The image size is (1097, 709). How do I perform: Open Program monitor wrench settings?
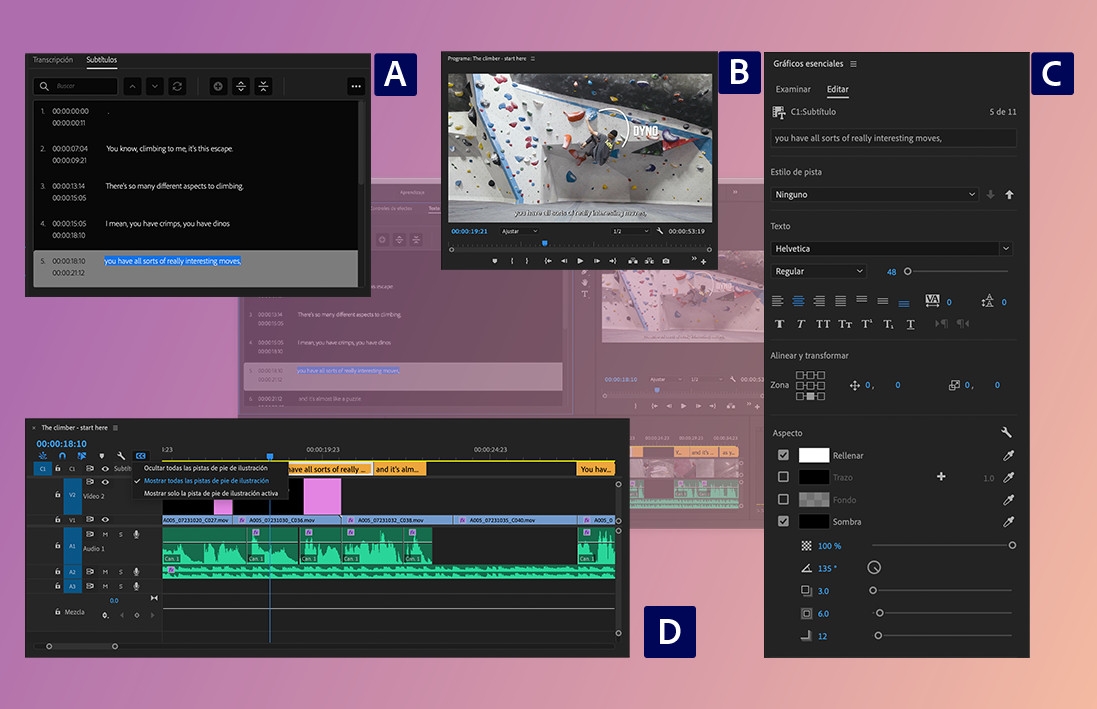tap(660, 231)
